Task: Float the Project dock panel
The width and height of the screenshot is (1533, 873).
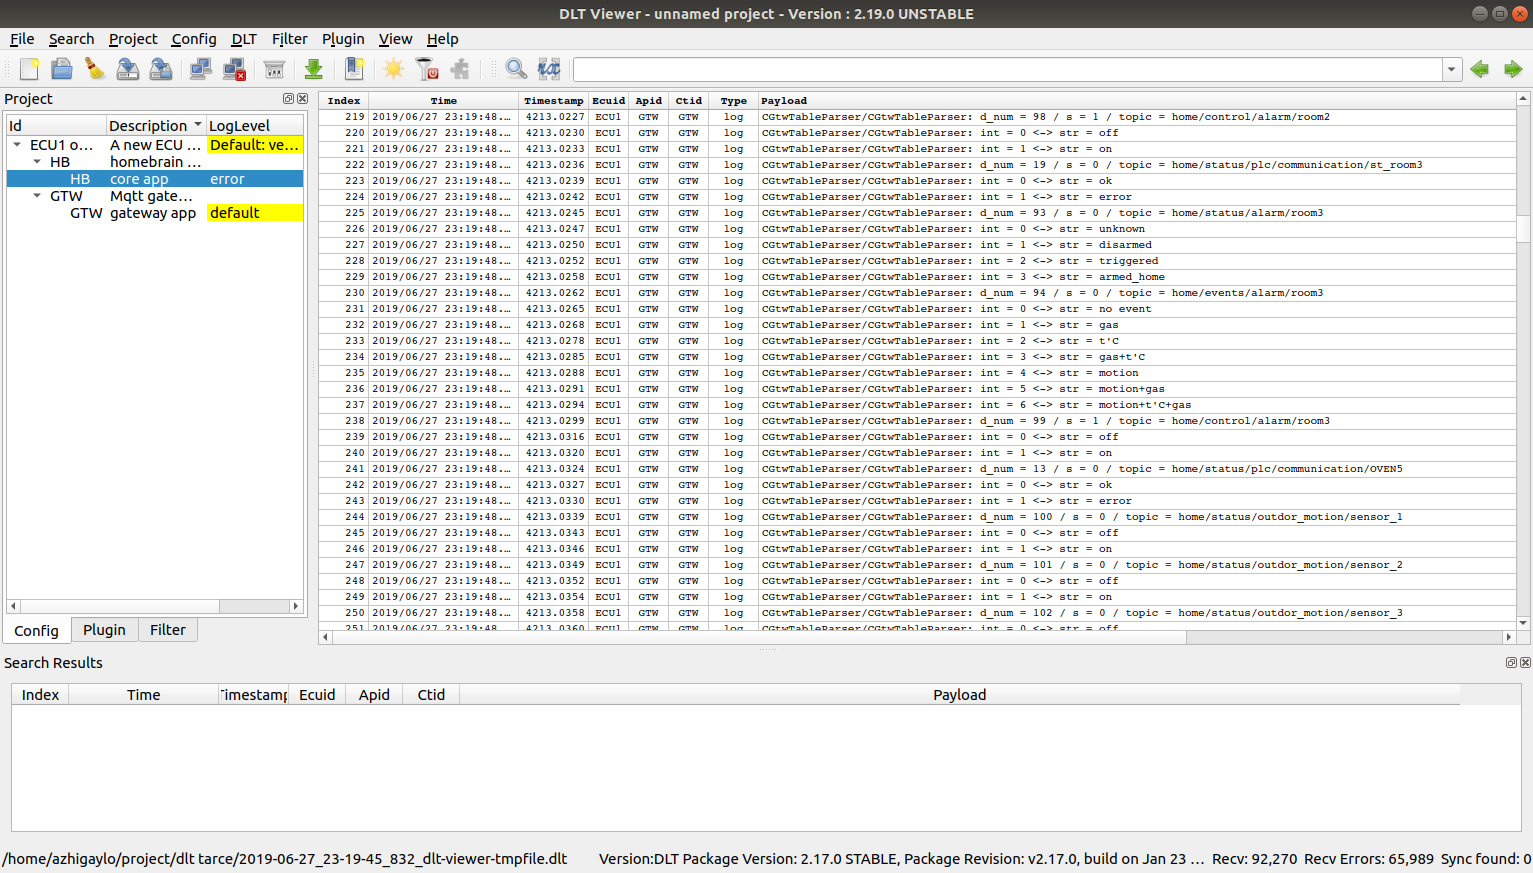Action: [x=288, y=99]
